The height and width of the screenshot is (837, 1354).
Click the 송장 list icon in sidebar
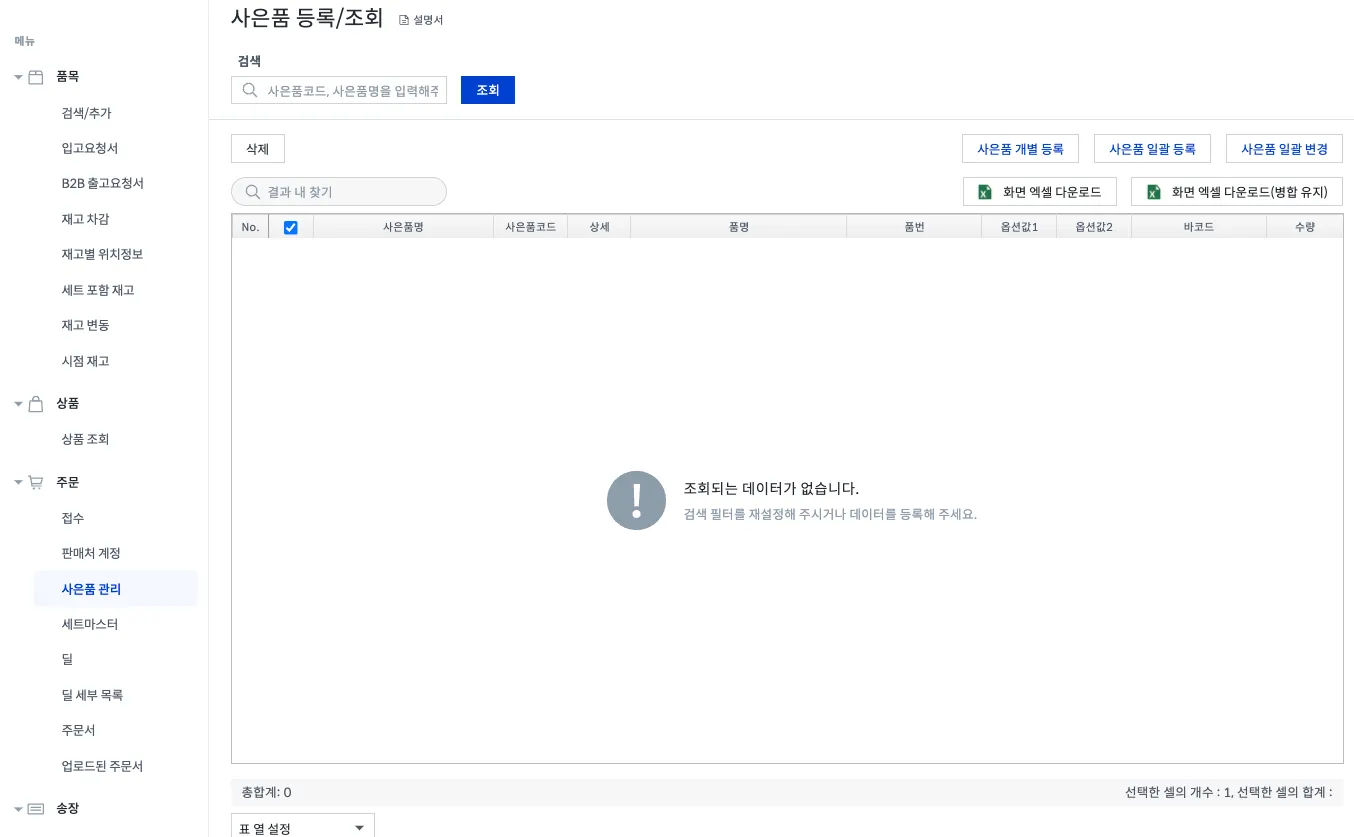[x=36, y=808]
